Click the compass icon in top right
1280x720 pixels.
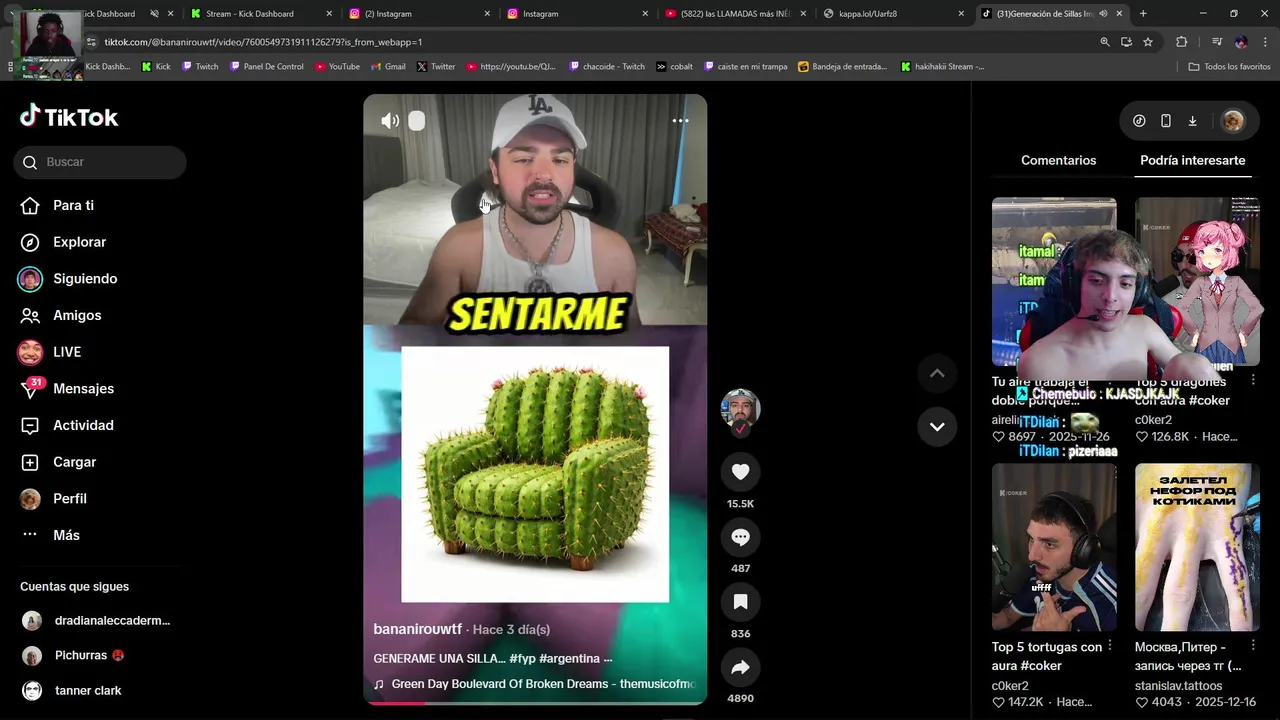click(1139, 121)
